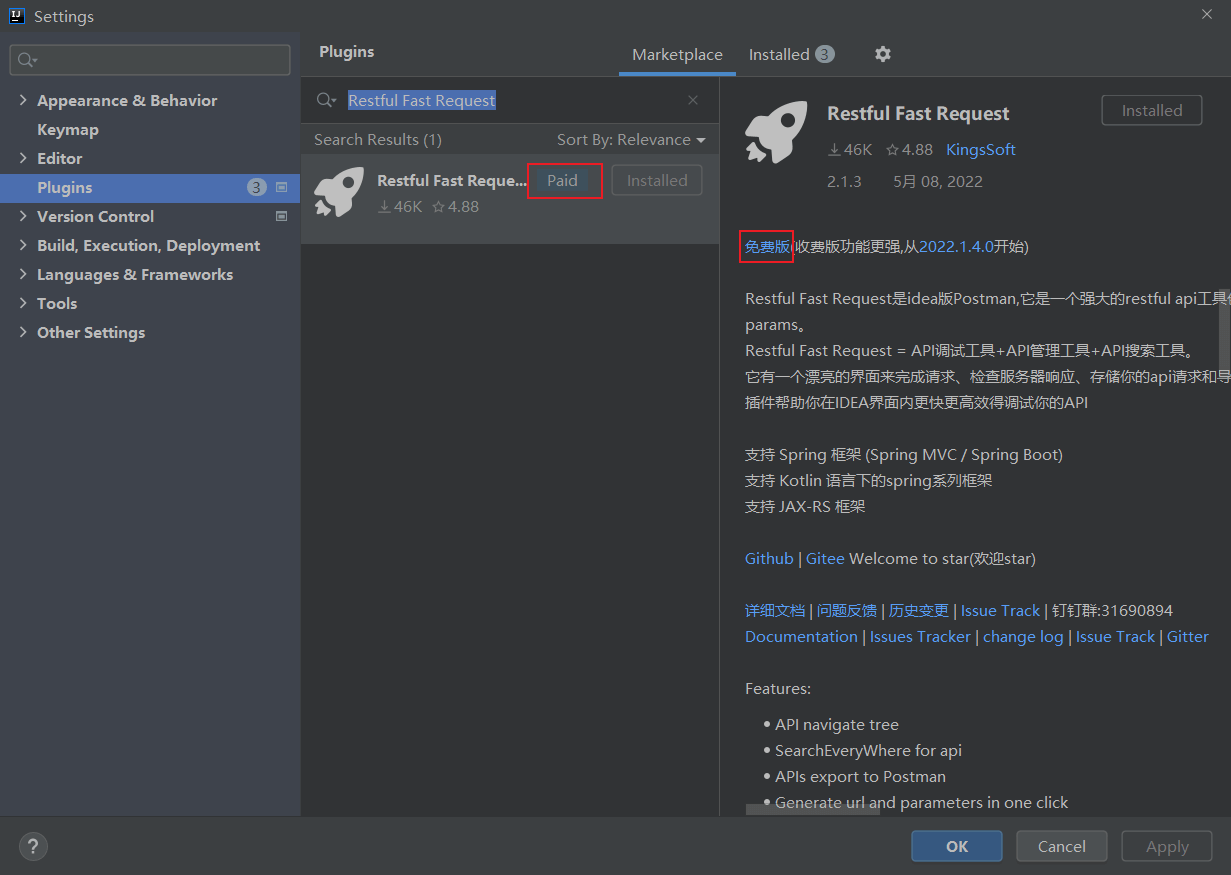Select Keymap in settings tree
The image size is (1231, 875).
point(67,129)
